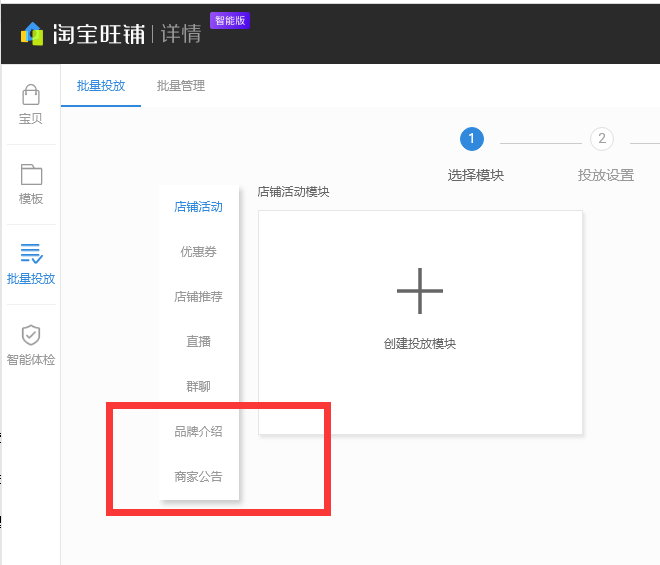660x565 pixels.
Task: Open the 智能体检 shield icon in sidebar
Action: tap(31, 335)
